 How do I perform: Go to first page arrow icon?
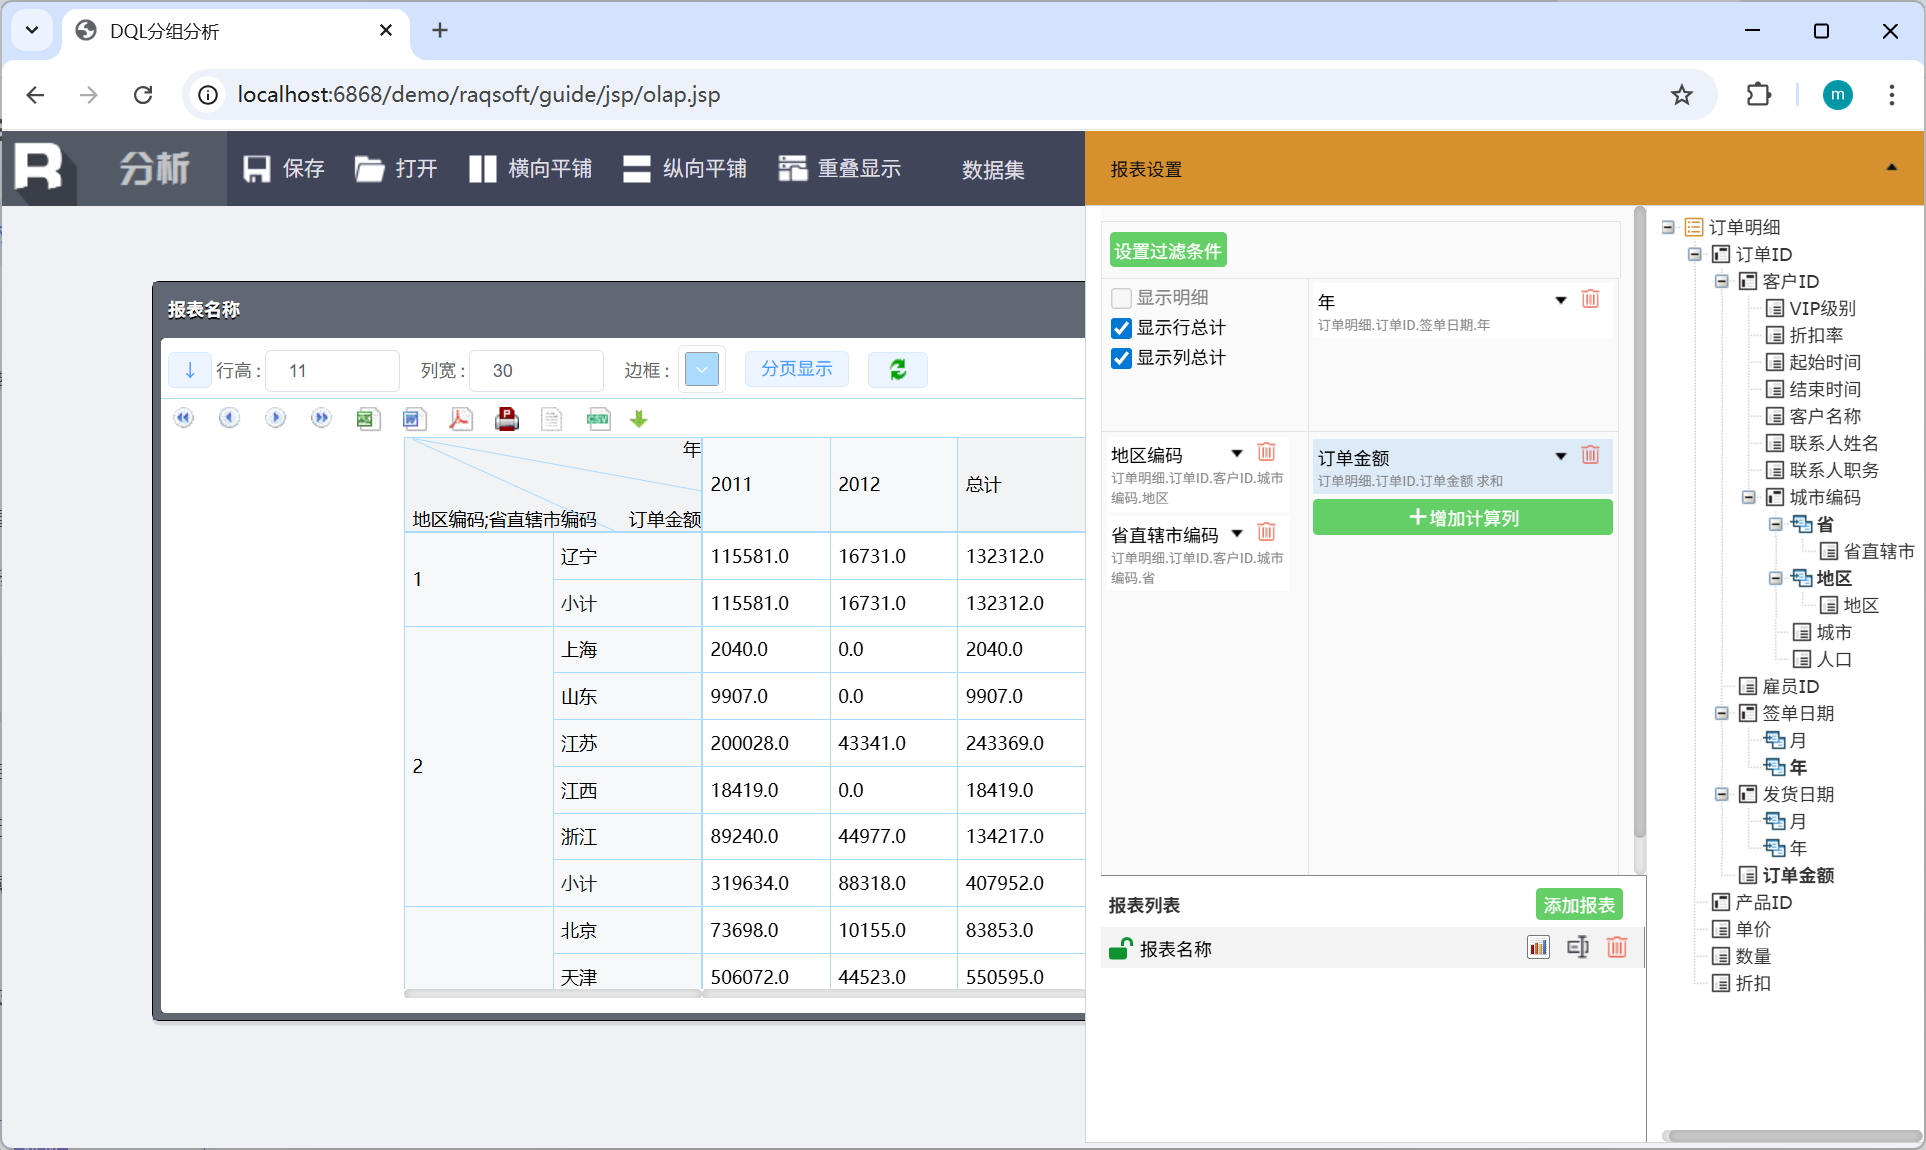tap(183, 418)
